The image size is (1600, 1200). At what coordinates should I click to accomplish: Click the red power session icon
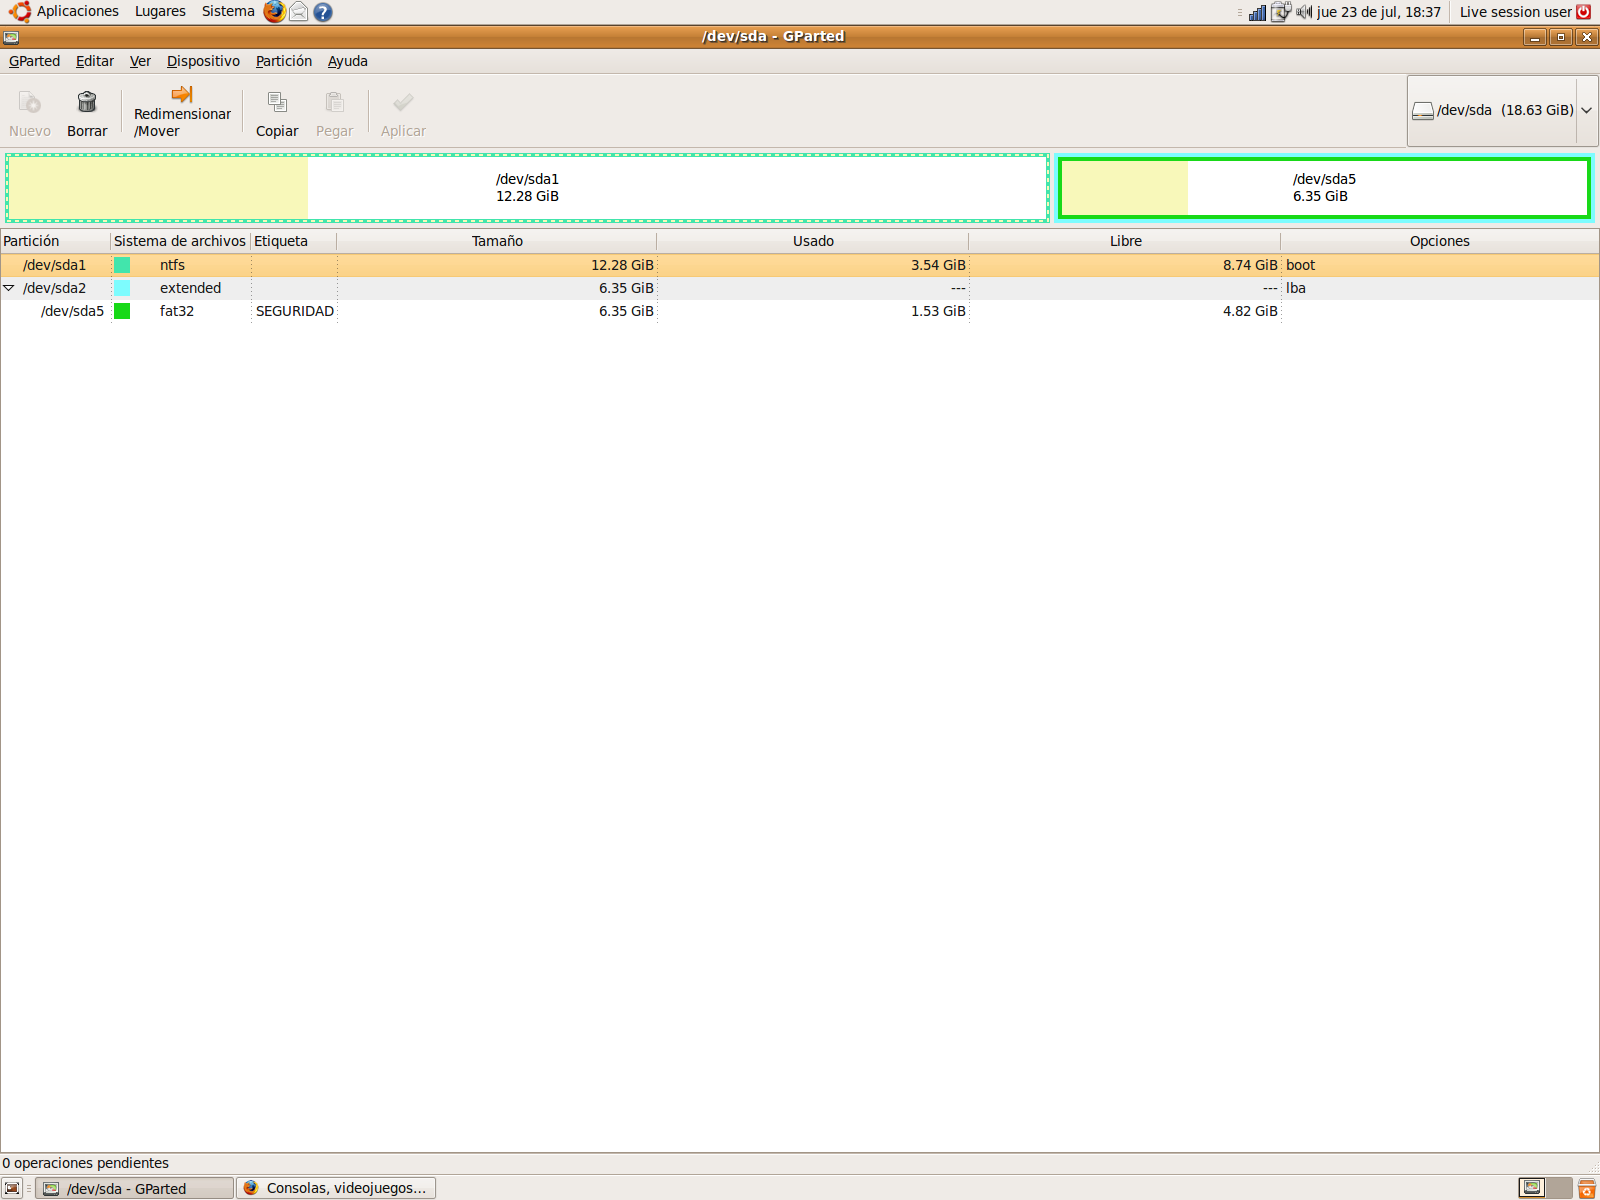click(1584, 12)
